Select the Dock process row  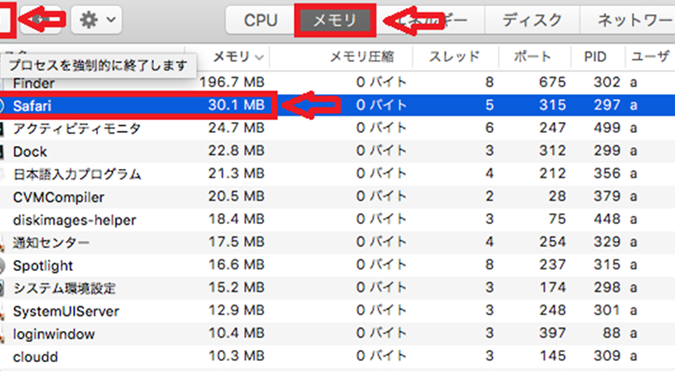(x=338, y=151)
